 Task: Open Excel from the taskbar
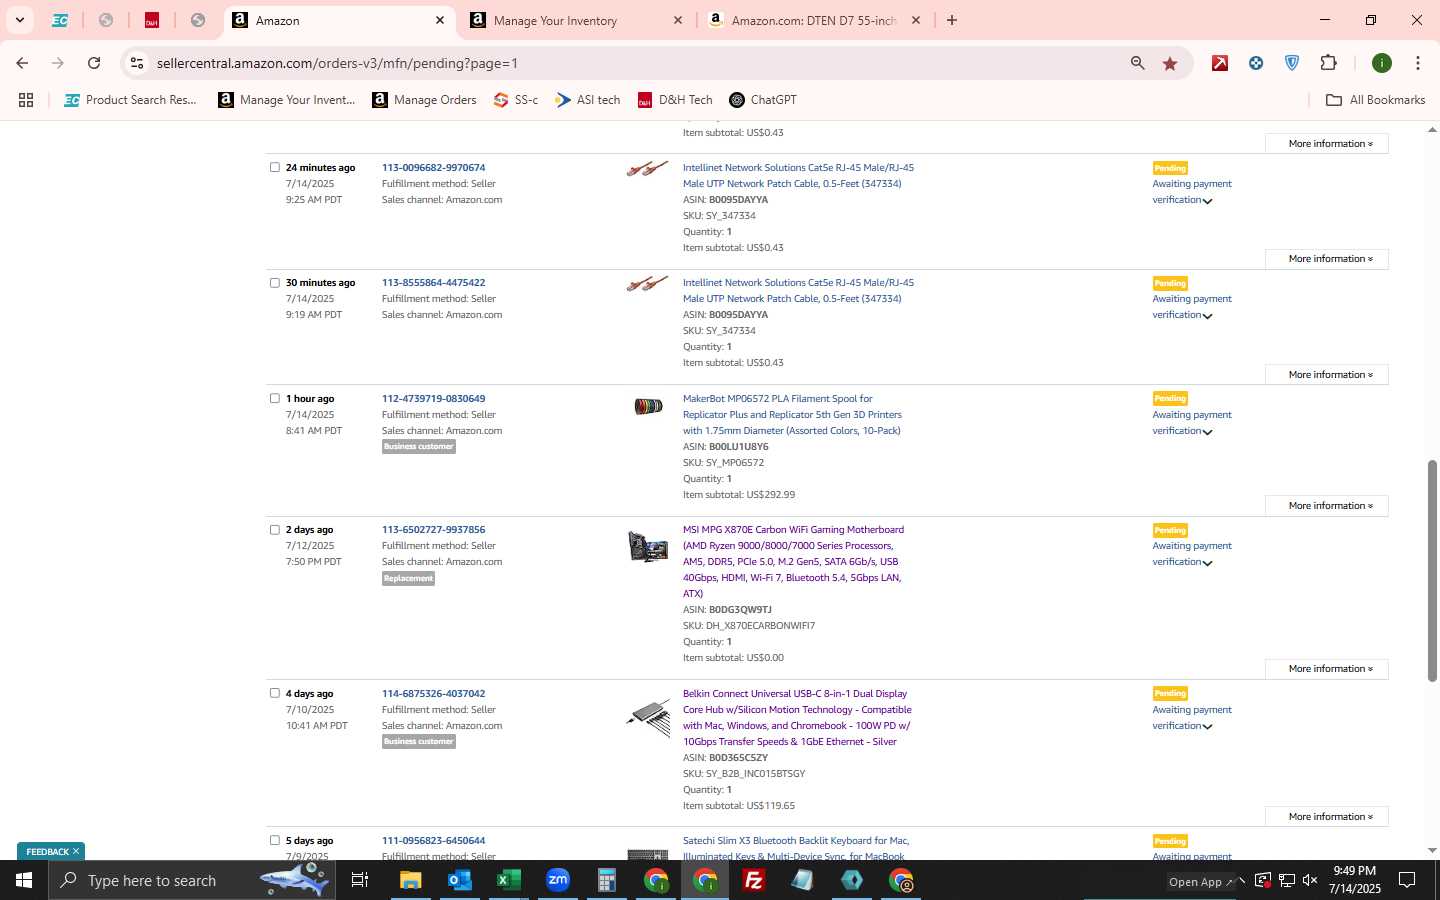508,880
